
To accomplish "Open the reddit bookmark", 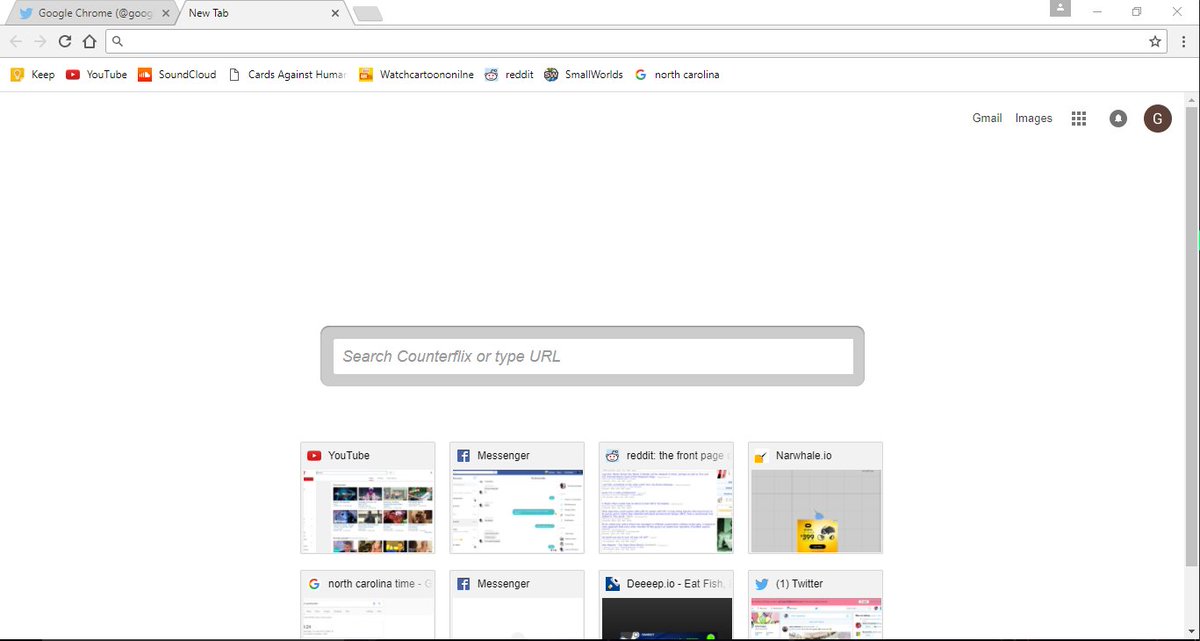I will coord(509,74).
